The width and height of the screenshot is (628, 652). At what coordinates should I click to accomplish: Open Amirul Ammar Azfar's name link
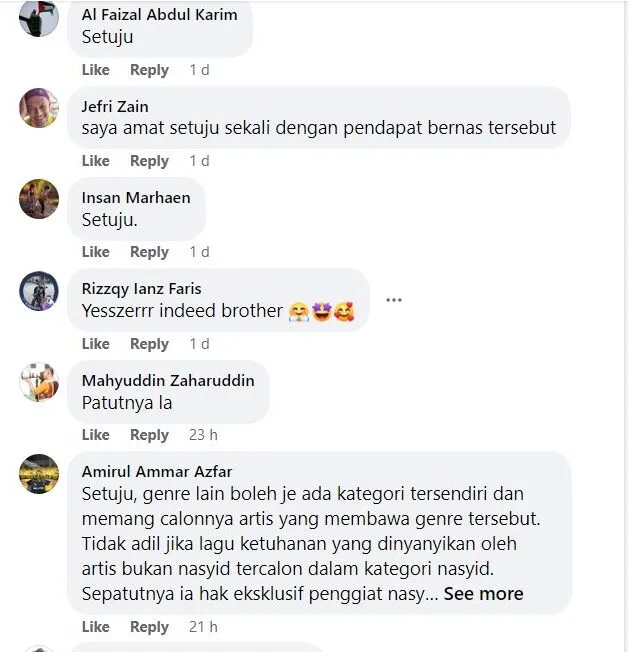(157, 472)
